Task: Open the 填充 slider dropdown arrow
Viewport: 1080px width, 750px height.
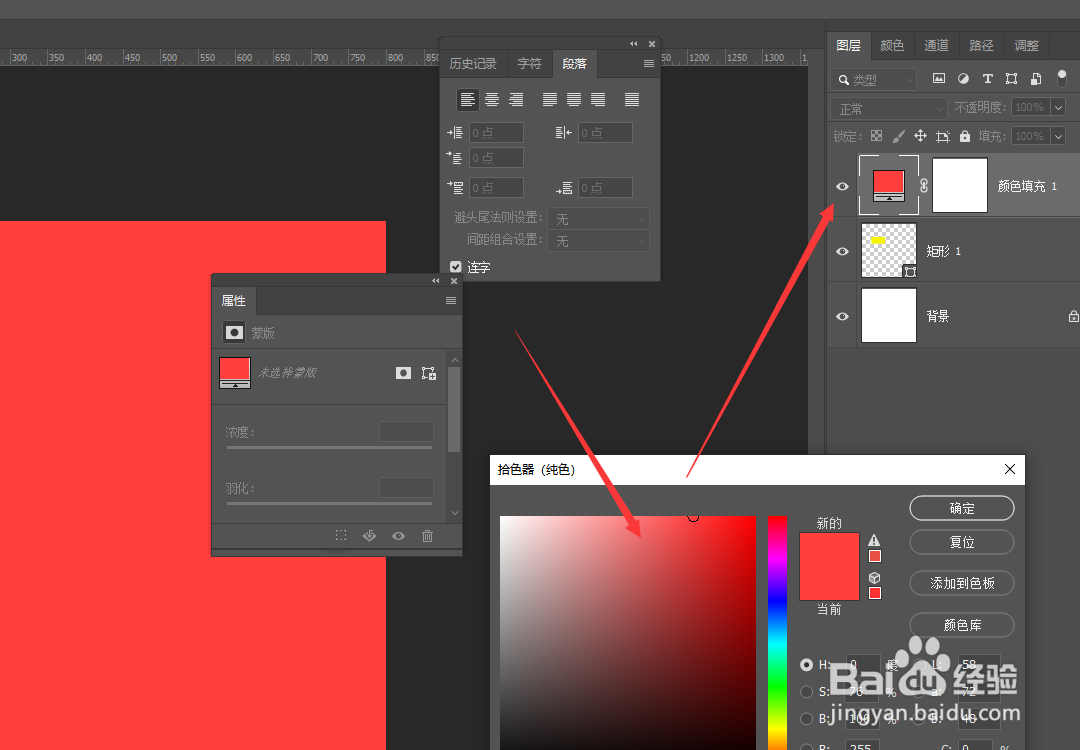Action: 1059,136
